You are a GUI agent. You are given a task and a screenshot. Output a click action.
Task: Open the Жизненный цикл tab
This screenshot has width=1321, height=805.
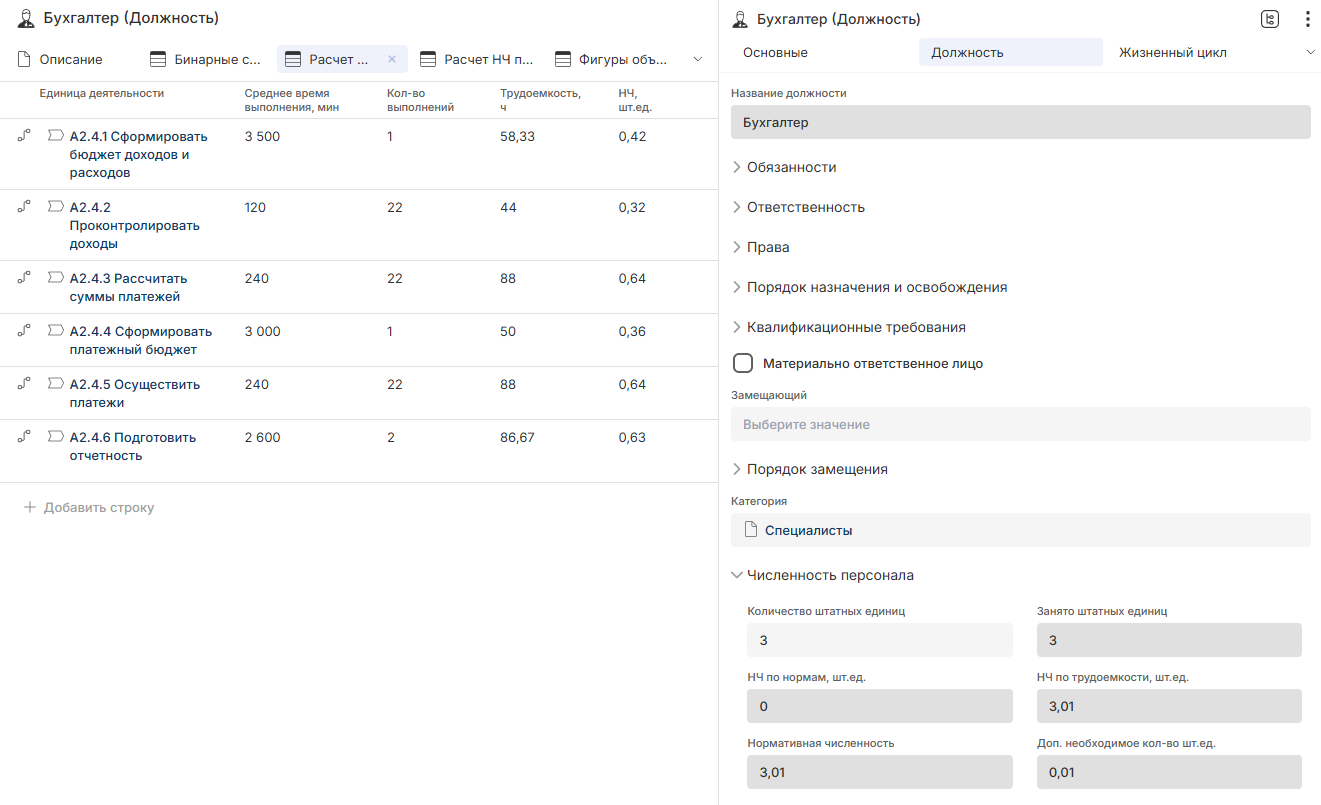point(1172,52)
